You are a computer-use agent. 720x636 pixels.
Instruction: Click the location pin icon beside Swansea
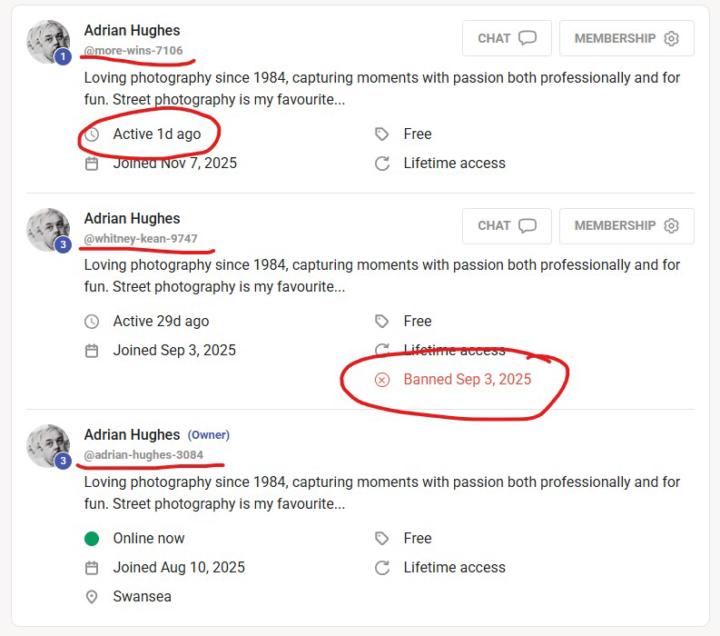point(92,597)
